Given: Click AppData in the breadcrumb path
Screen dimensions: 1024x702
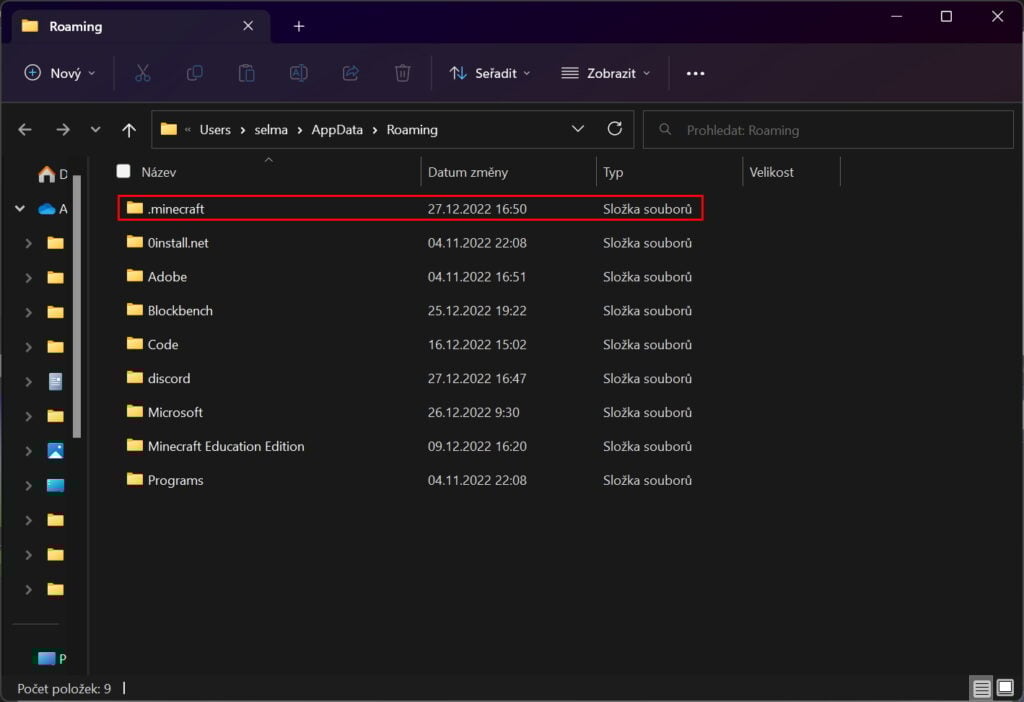Looking at the screenshot, I should 335,130.
